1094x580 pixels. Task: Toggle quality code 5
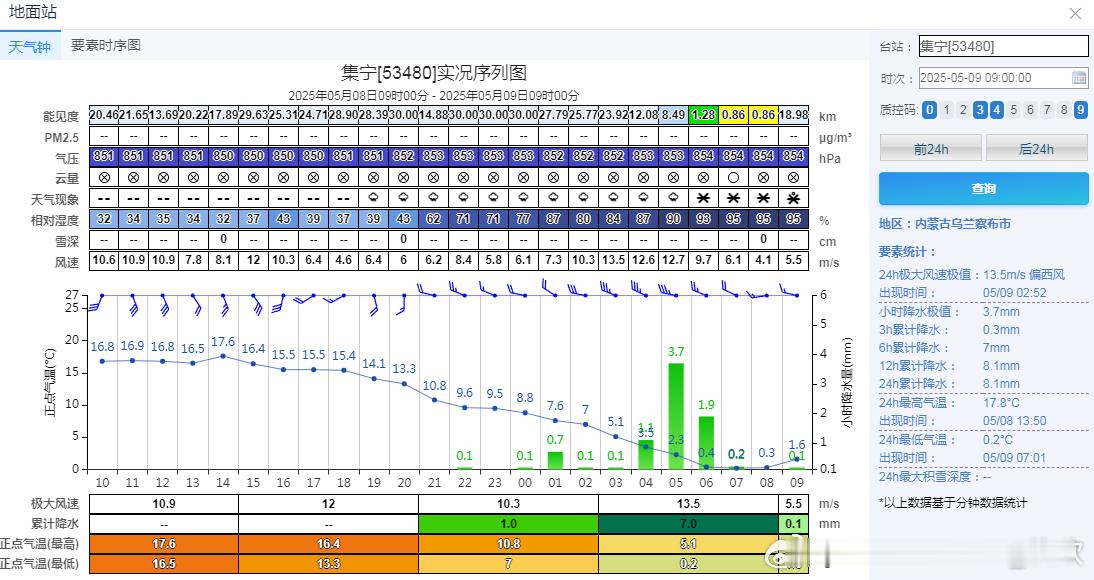[1014, 110]
